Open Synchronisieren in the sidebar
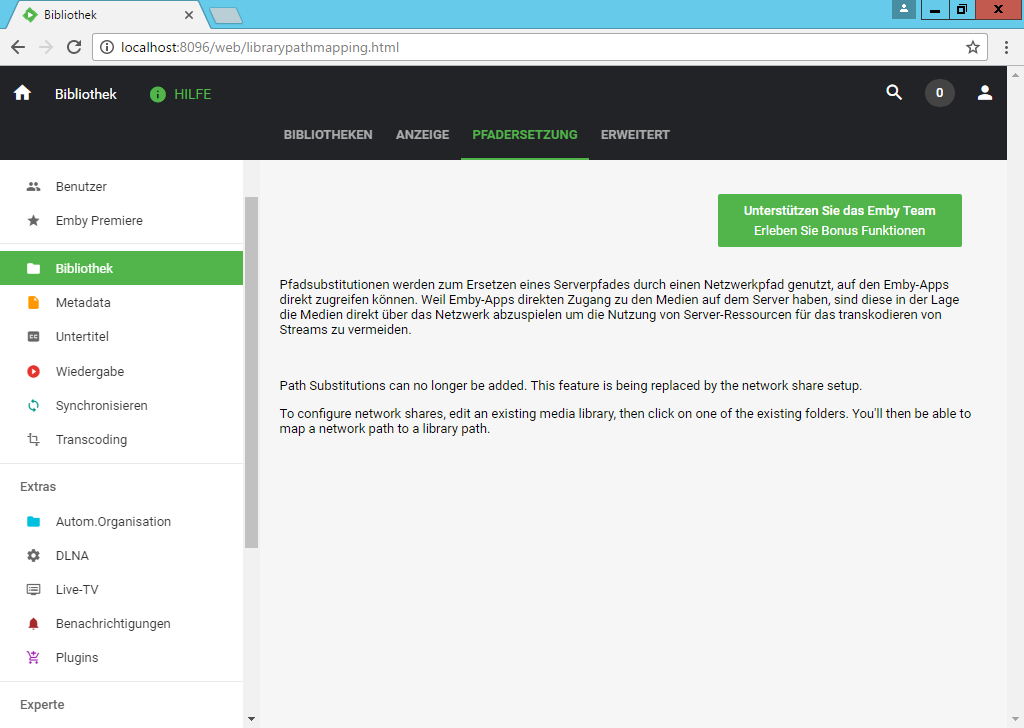Screen dimensions: 1024x728 121,405
